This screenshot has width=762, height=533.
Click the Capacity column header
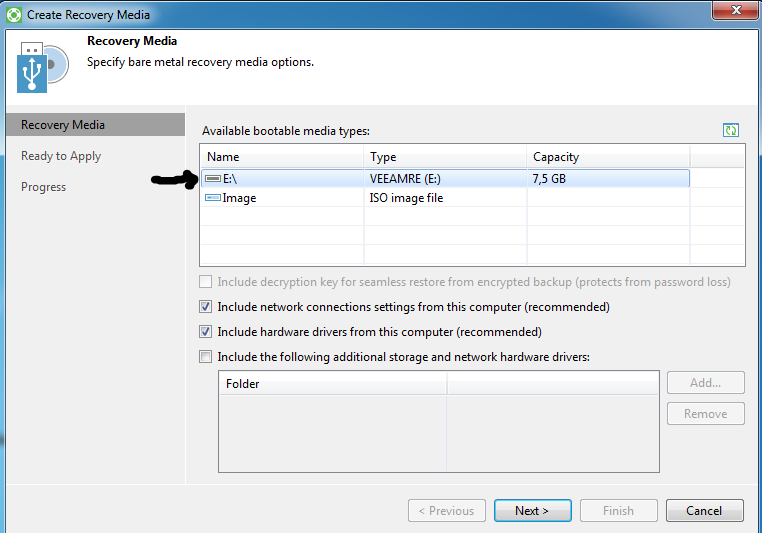tap(608, 157)
